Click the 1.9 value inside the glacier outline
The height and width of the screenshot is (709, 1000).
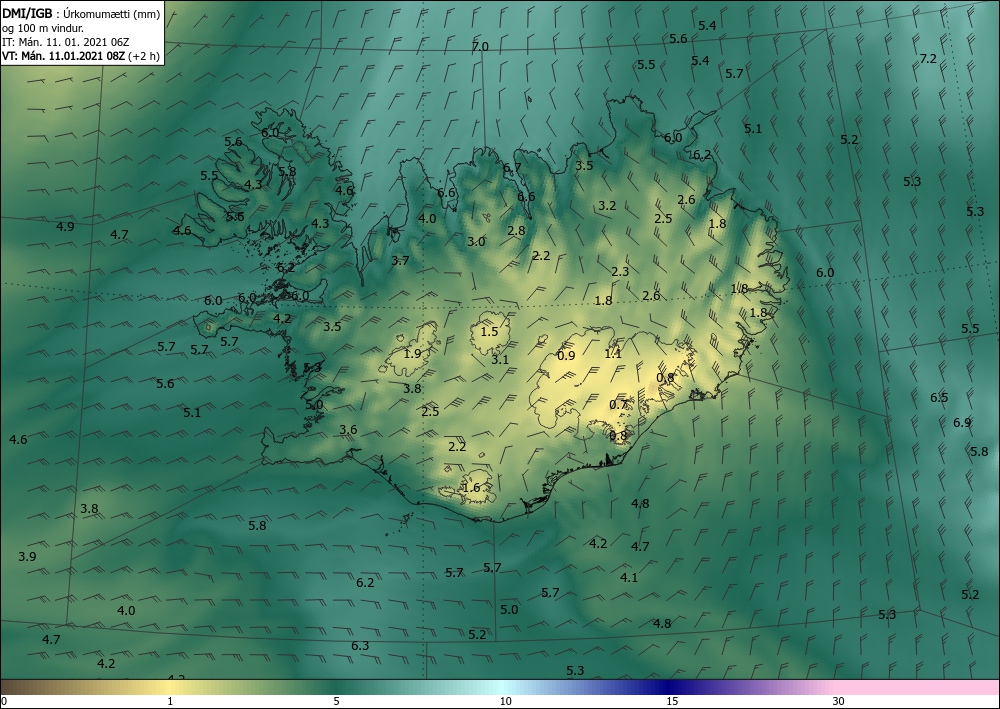click(413, 353)
